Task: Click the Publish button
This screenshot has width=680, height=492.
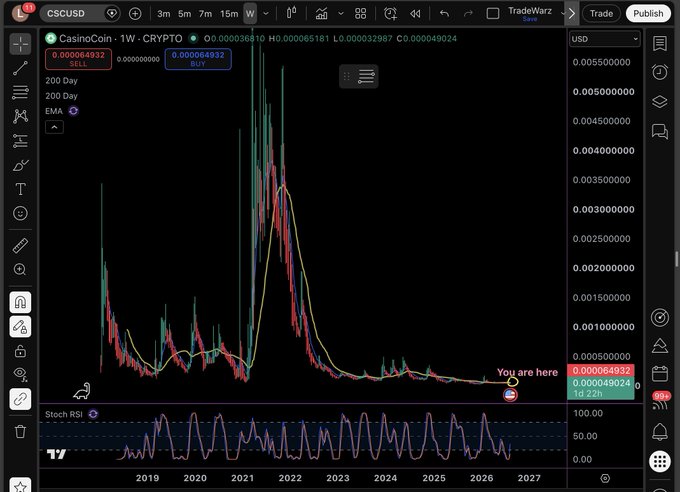Action: pos(648,13)
